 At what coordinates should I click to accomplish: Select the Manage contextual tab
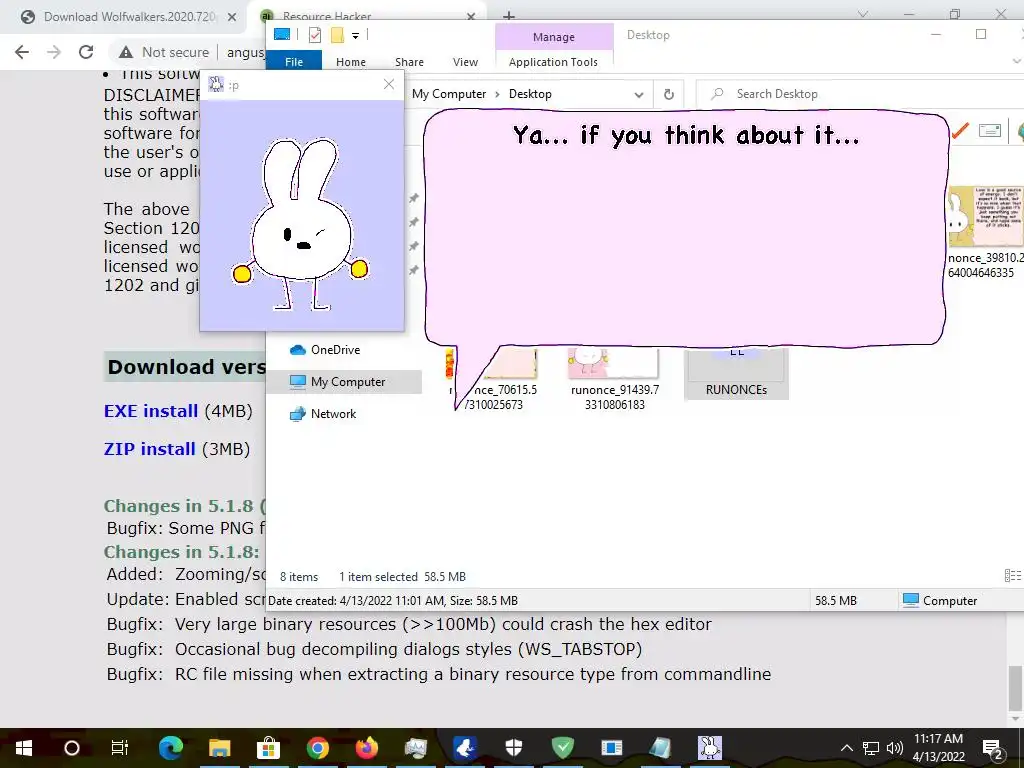tap(554, 37)
